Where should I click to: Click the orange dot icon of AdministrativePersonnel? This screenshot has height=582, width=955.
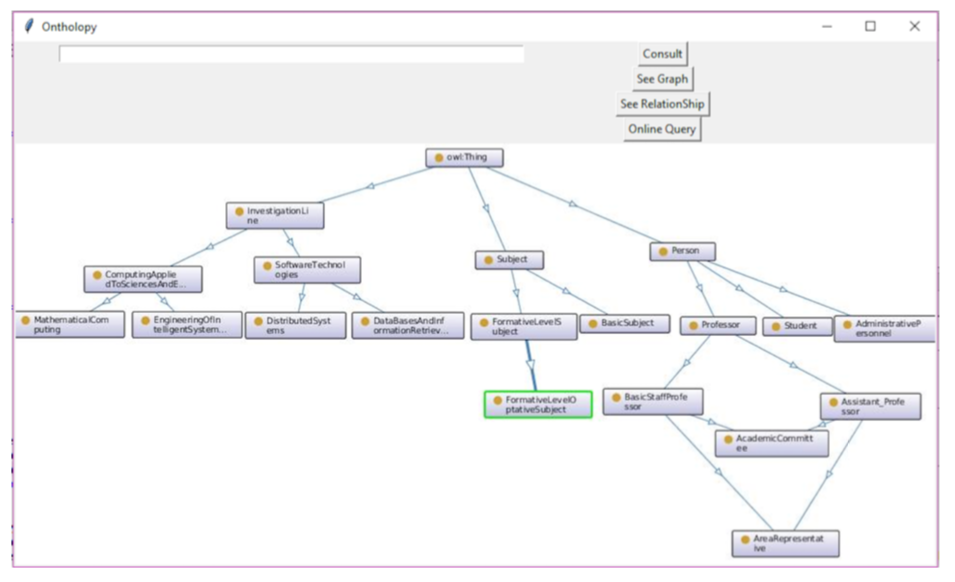[847, 324]
